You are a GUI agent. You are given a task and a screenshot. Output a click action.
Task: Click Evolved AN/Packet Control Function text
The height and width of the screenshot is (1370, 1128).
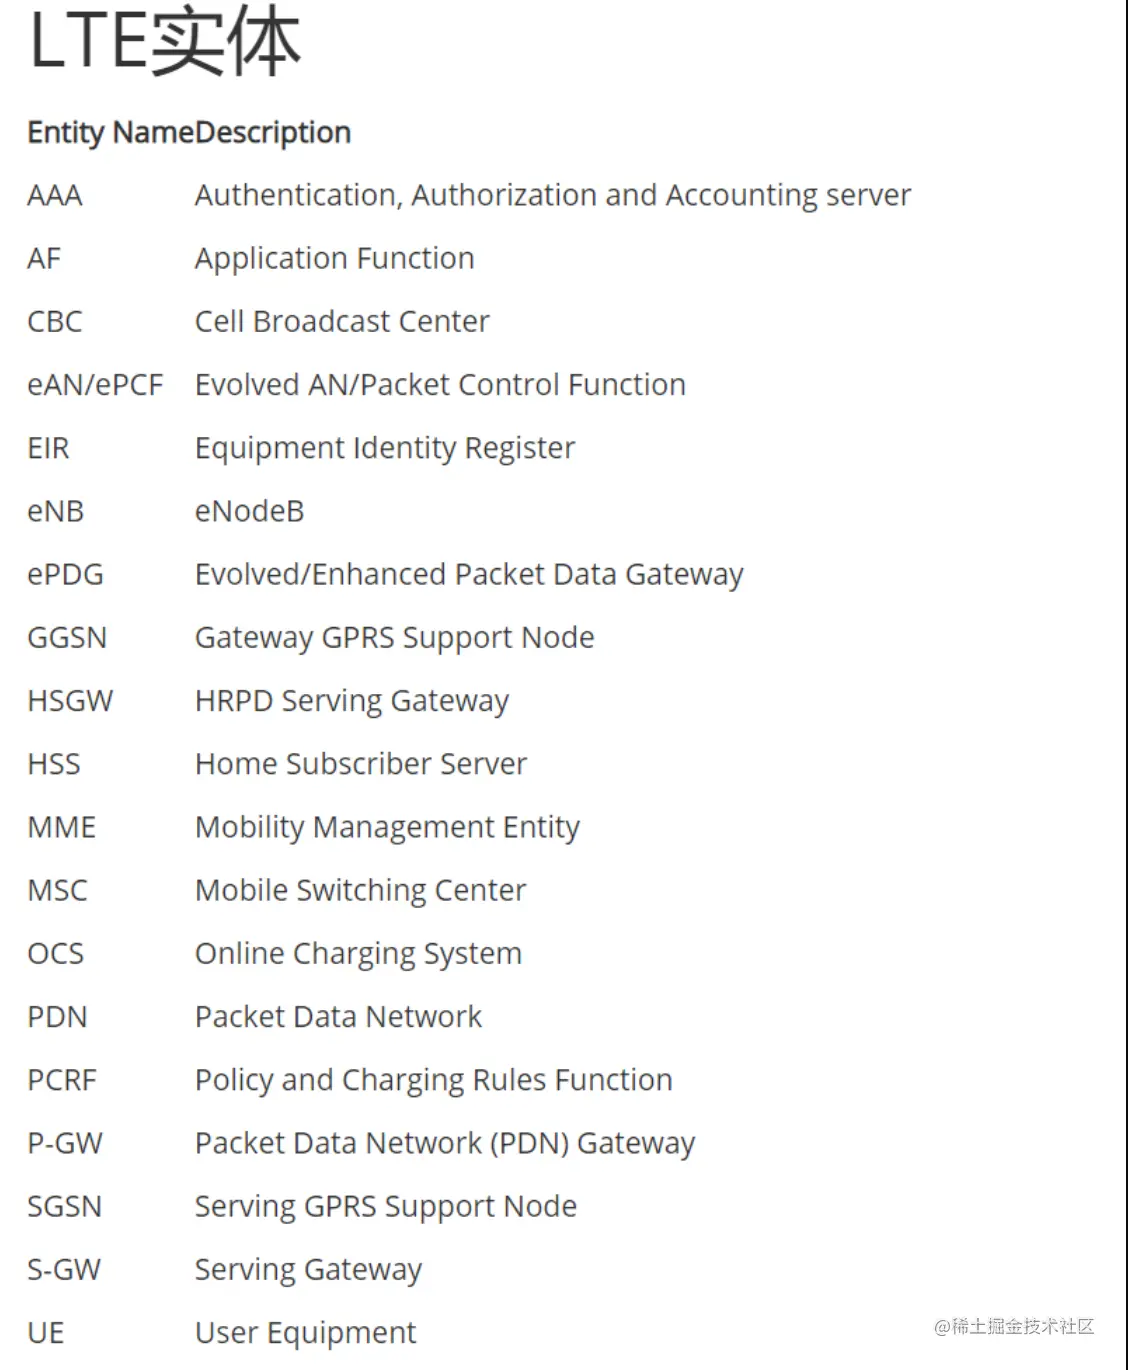(440, 385)
